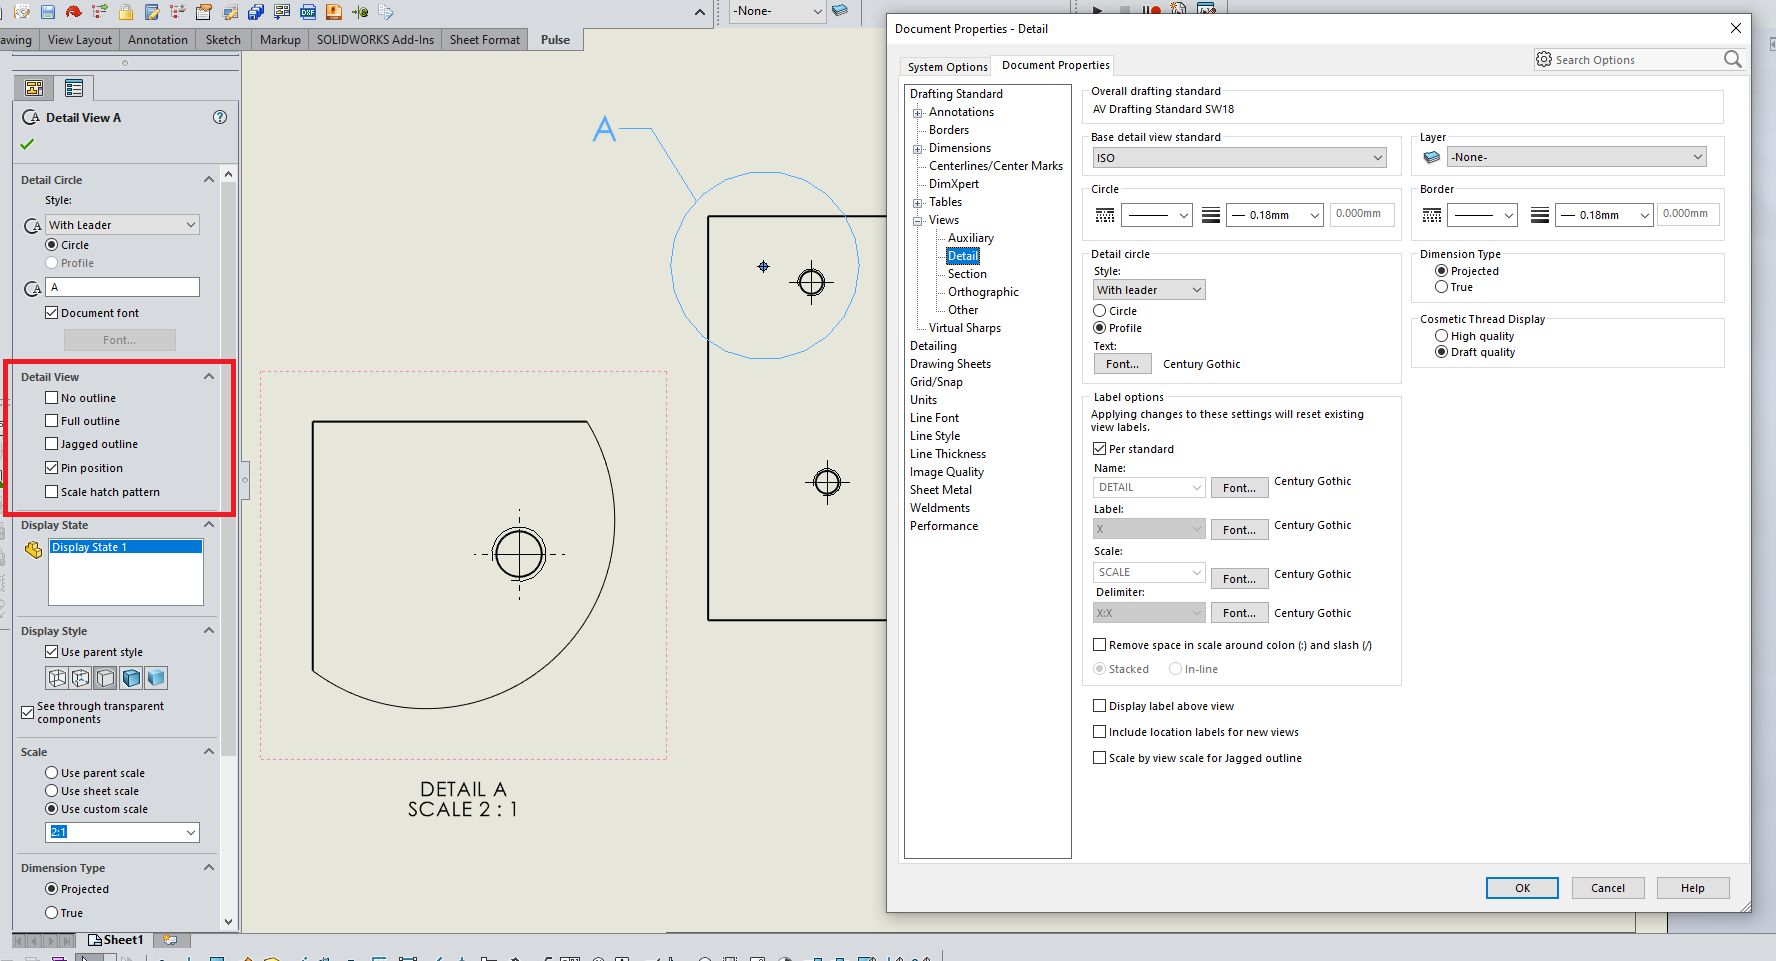Enable the Jagged outline checkbox
This screenshot has height=961, width=1776.
[52, 444]
